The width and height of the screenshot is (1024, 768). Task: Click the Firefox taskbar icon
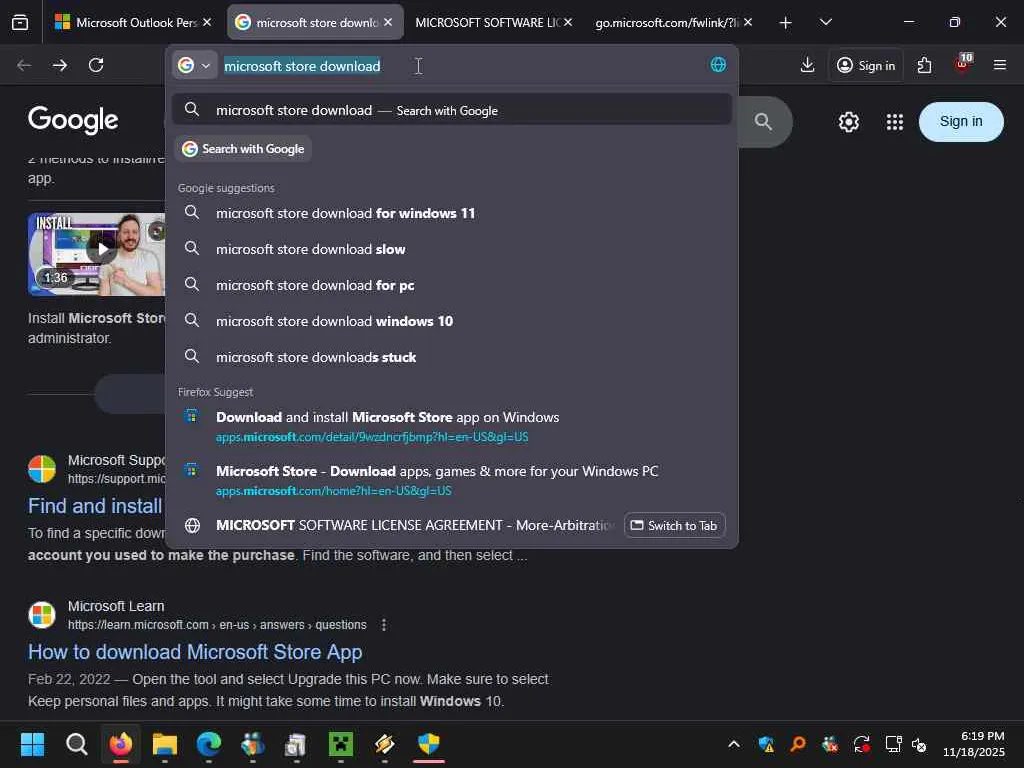coord(121,744)
